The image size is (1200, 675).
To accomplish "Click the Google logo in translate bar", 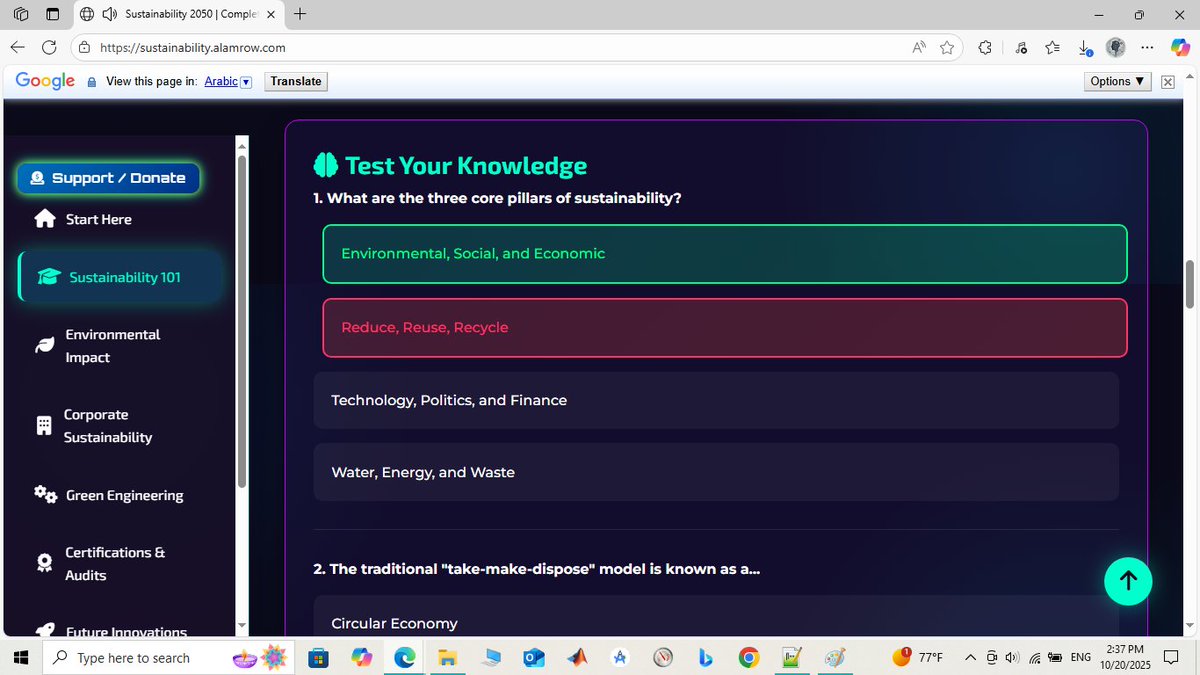I will pos(45,82).
